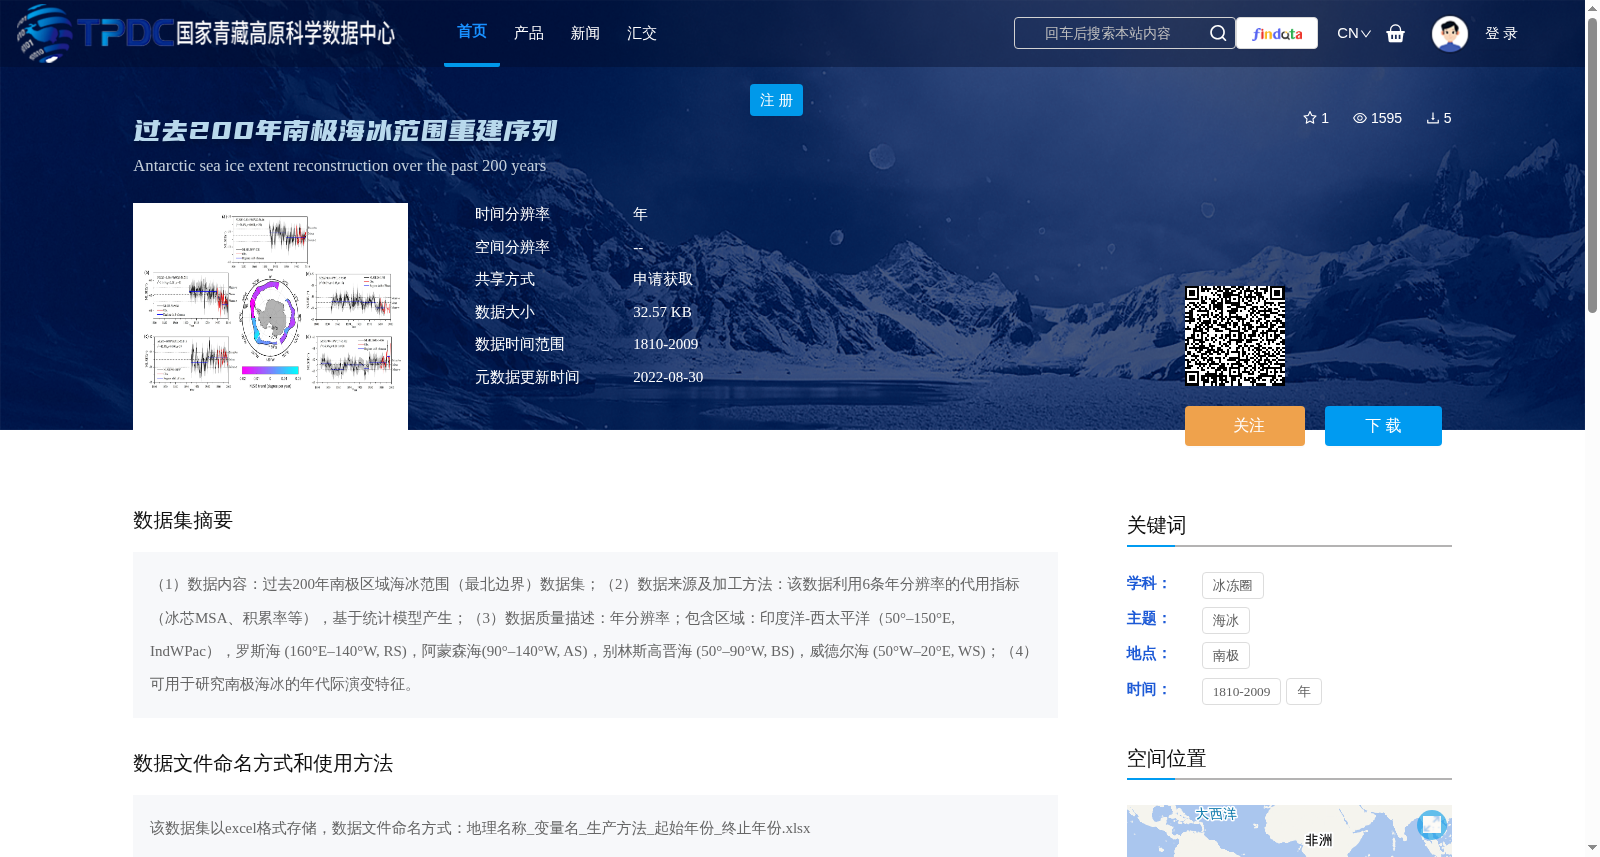Click the star favorites count icon
The width and height of the screenshot is (1600, 857).
click(x=1310, y=118)
